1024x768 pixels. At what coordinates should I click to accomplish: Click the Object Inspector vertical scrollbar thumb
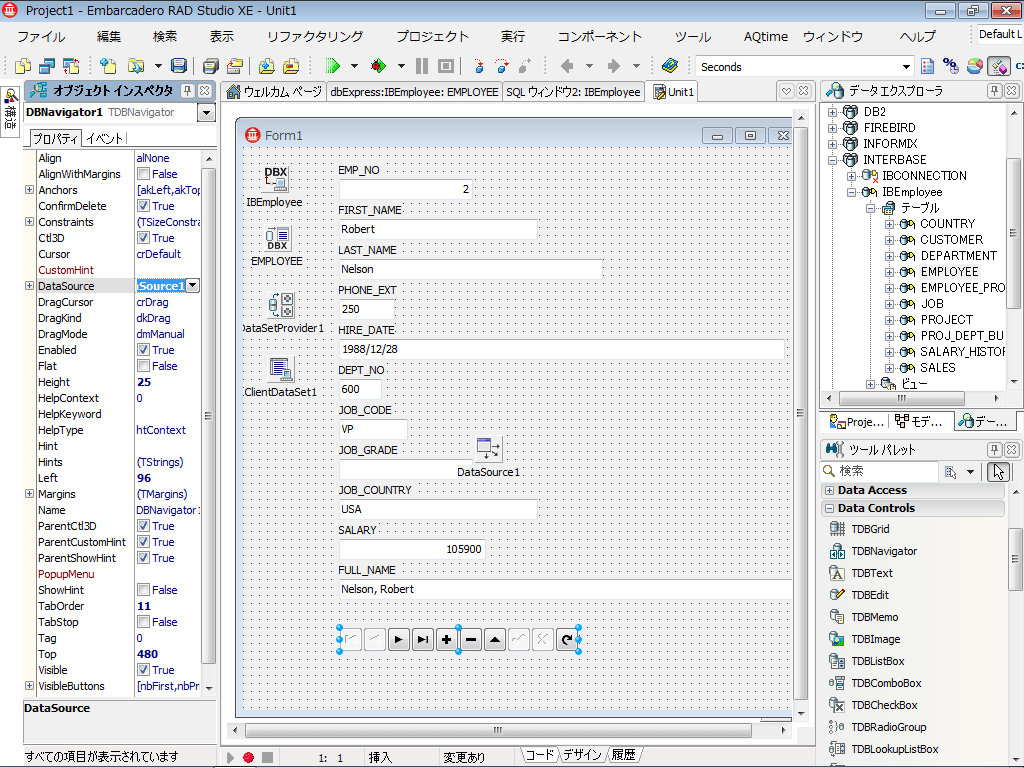[208, 415]
